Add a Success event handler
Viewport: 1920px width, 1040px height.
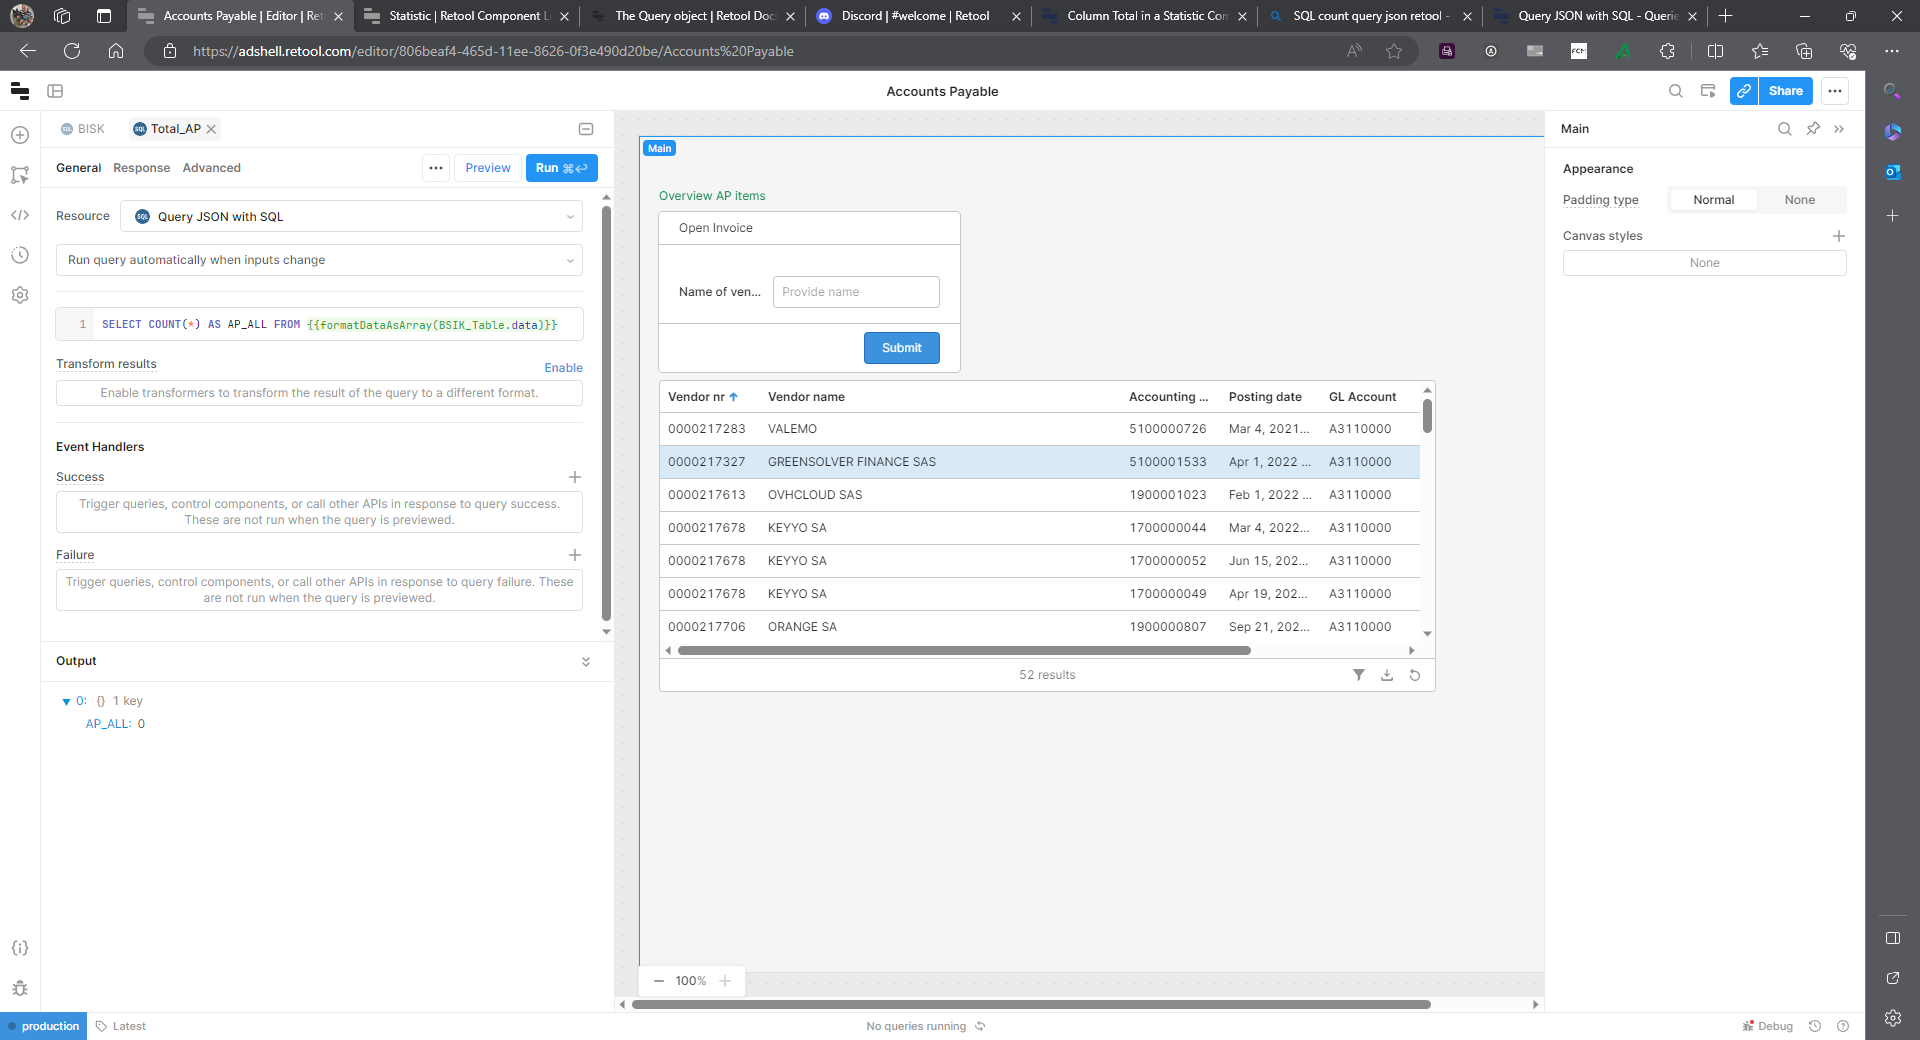click(x=575, y=477)
